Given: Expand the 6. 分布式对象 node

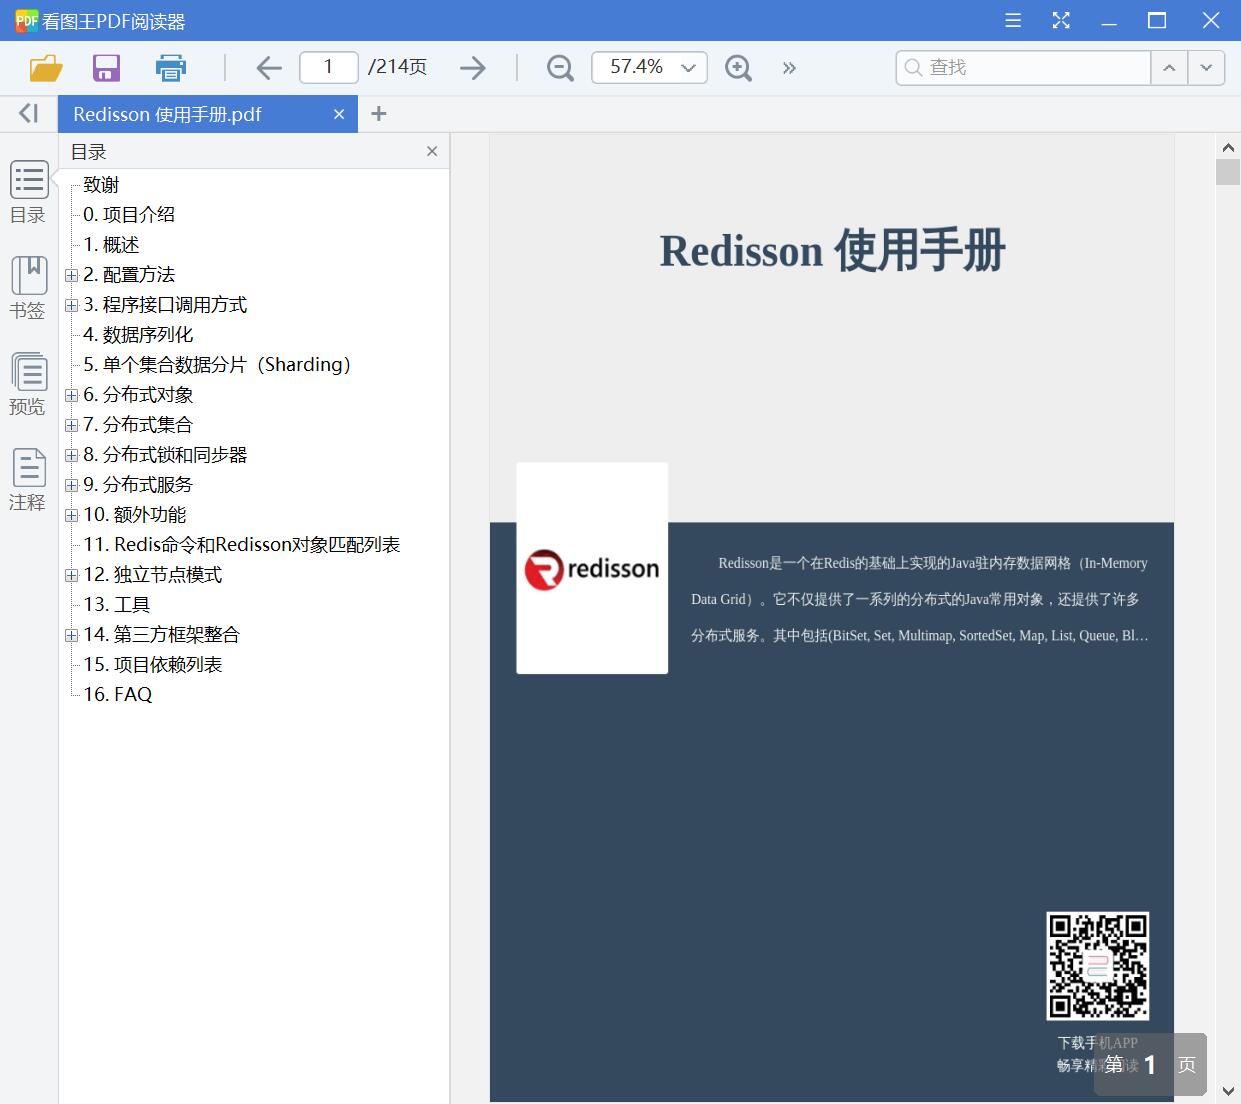Looking at the screenshot, I should point(71,395).
